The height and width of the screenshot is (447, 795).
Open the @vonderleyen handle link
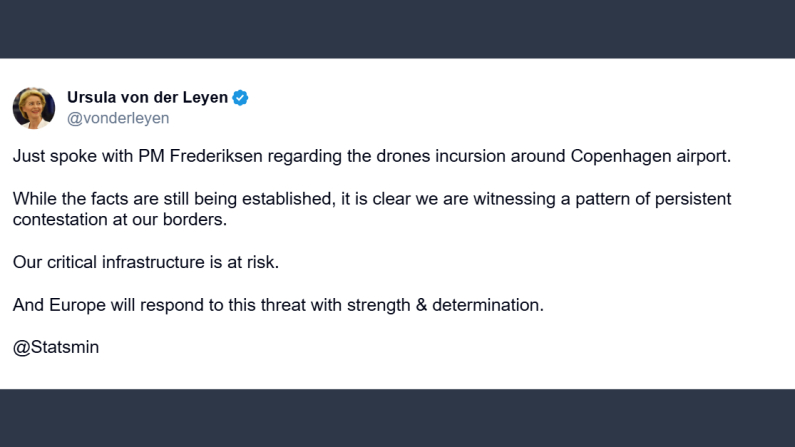click(x=118, y=118)
